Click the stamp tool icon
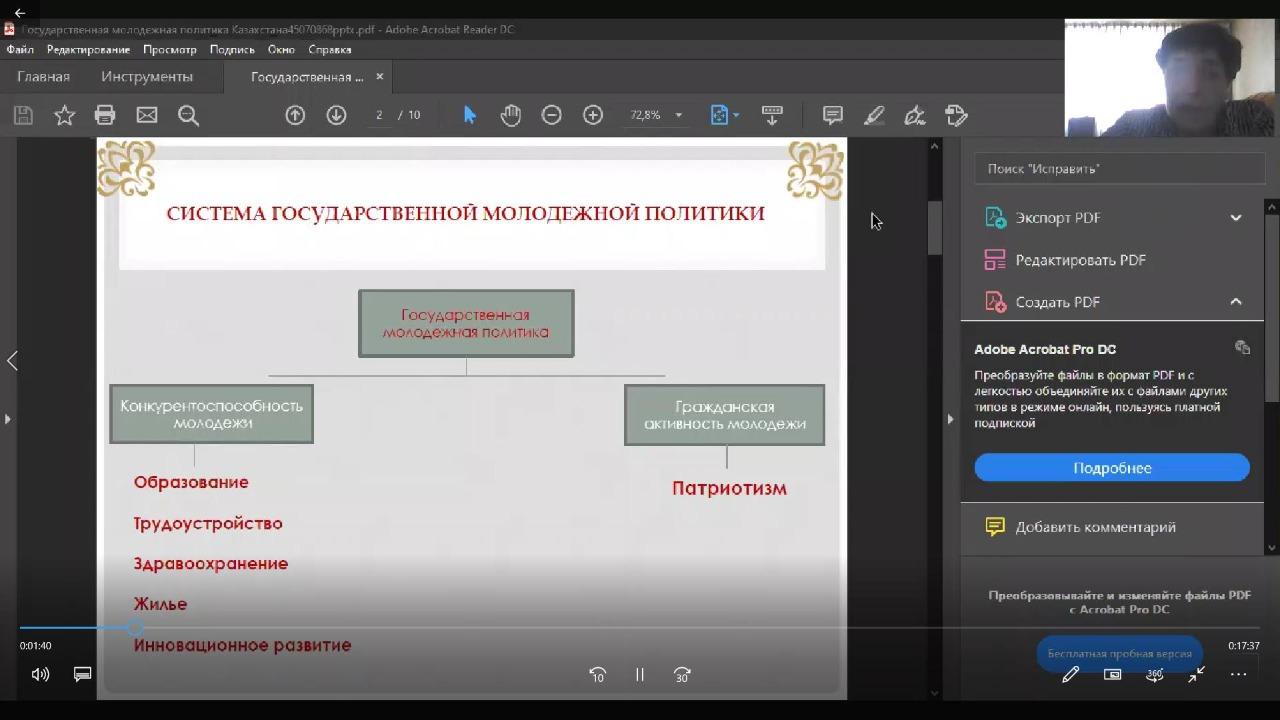1280x720 pixels. coord(957,115)
